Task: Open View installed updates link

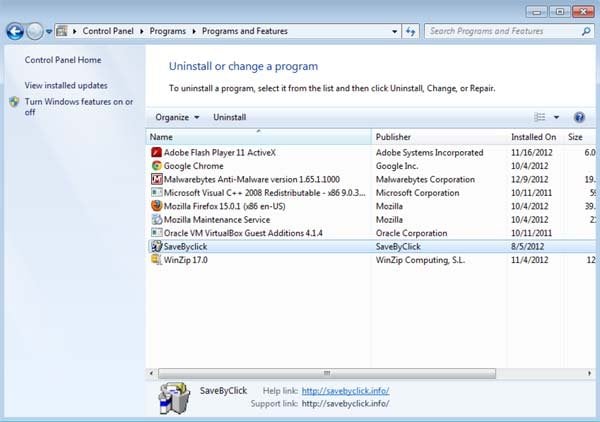Action: point(66,85)
